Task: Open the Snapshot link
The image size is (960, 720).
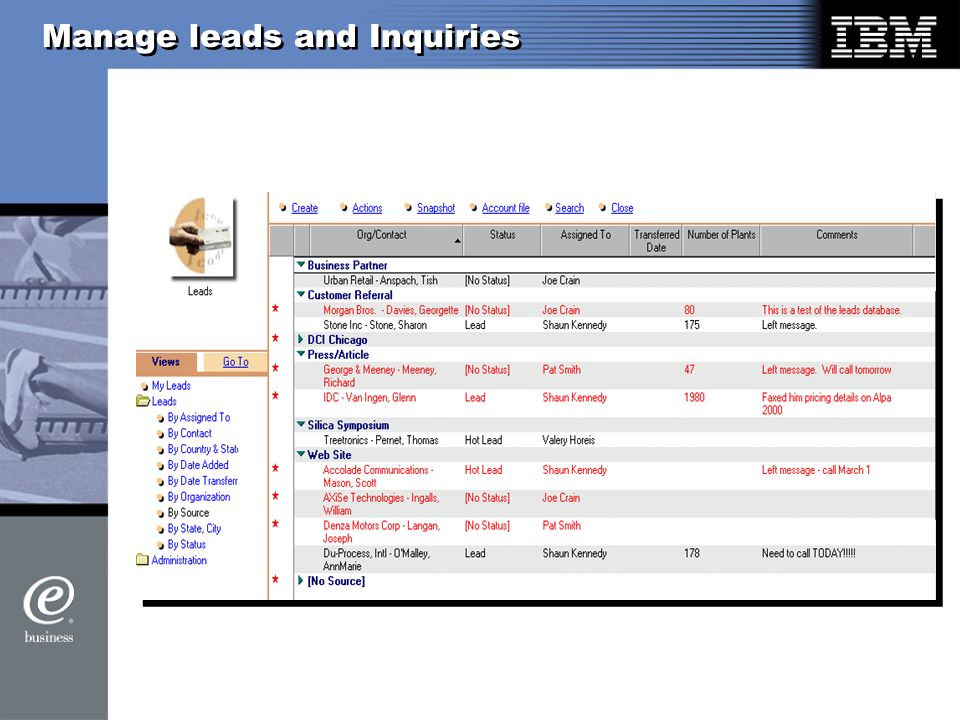Action: tap(436, 208)
